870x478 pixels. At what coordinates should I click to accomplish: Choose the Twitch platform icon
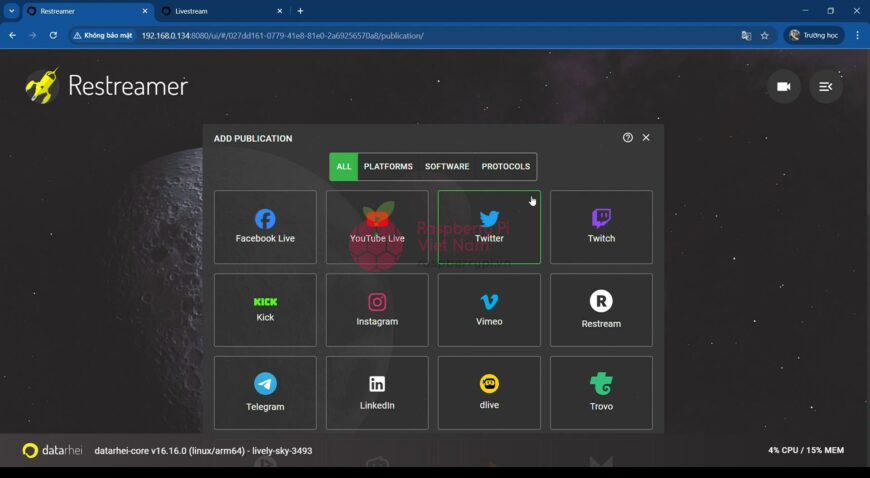point(601,227)
